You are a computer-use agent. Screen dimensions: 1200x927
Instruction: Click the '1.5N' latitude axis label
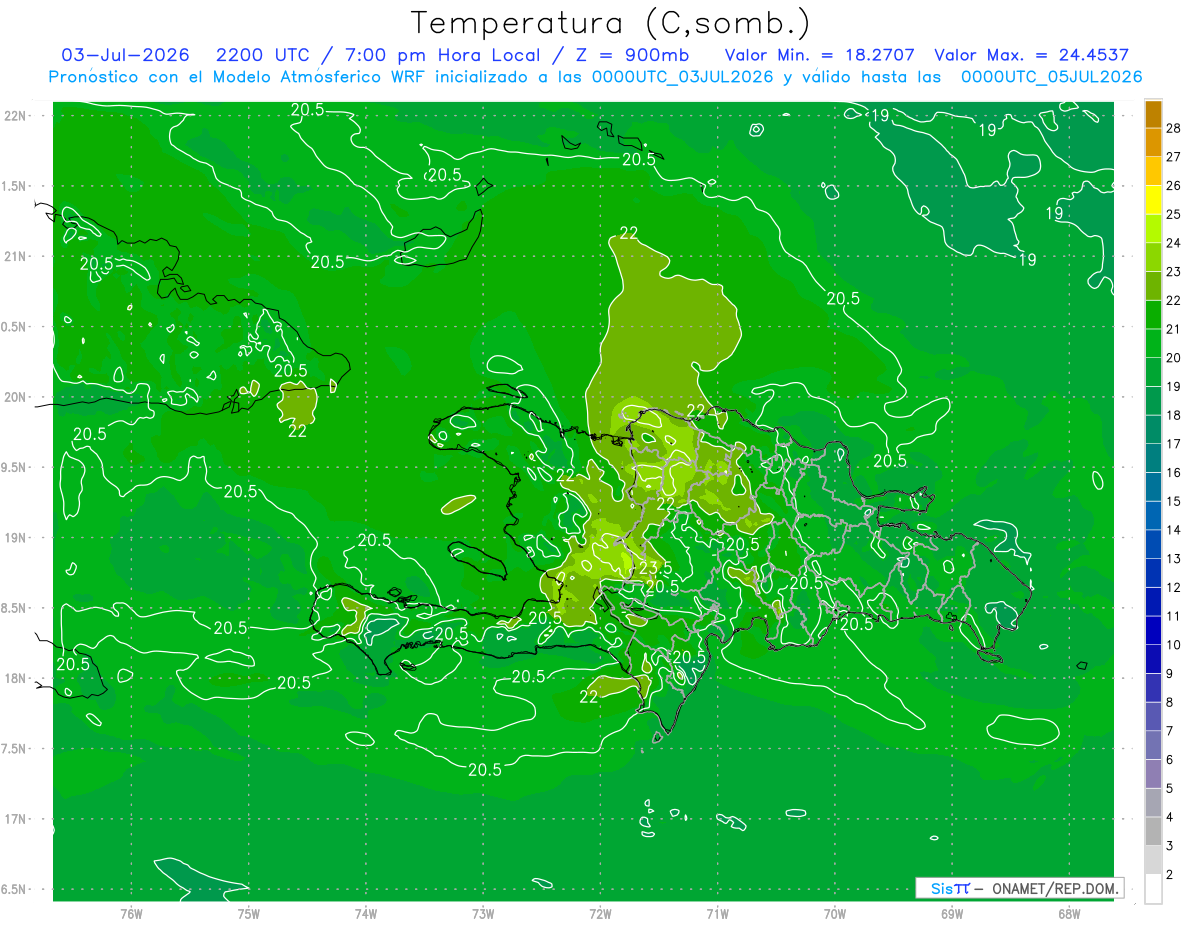14,186
